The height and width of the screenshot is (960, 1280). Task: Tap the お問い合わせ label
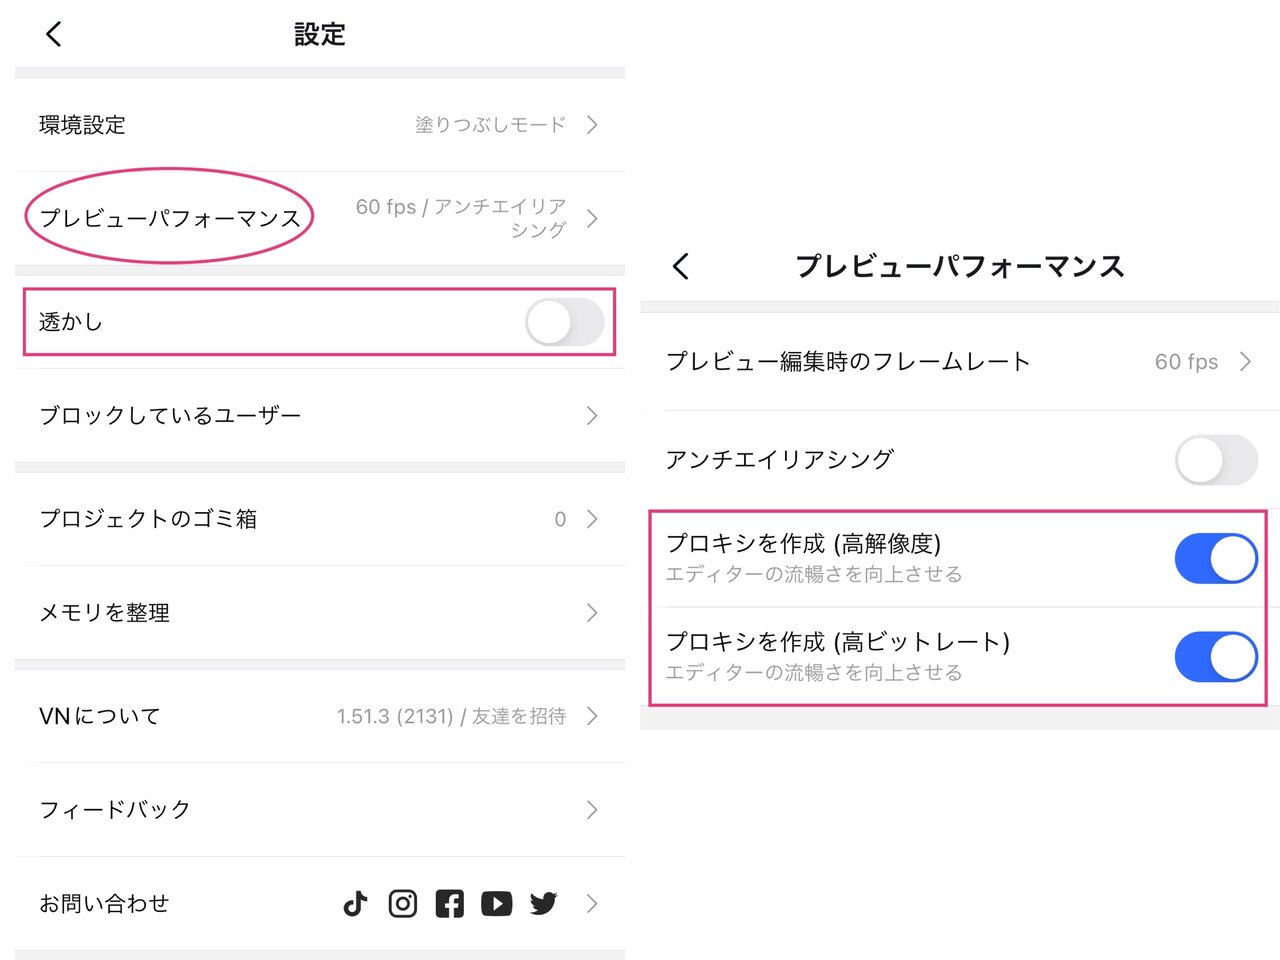(x=104, y=904)
